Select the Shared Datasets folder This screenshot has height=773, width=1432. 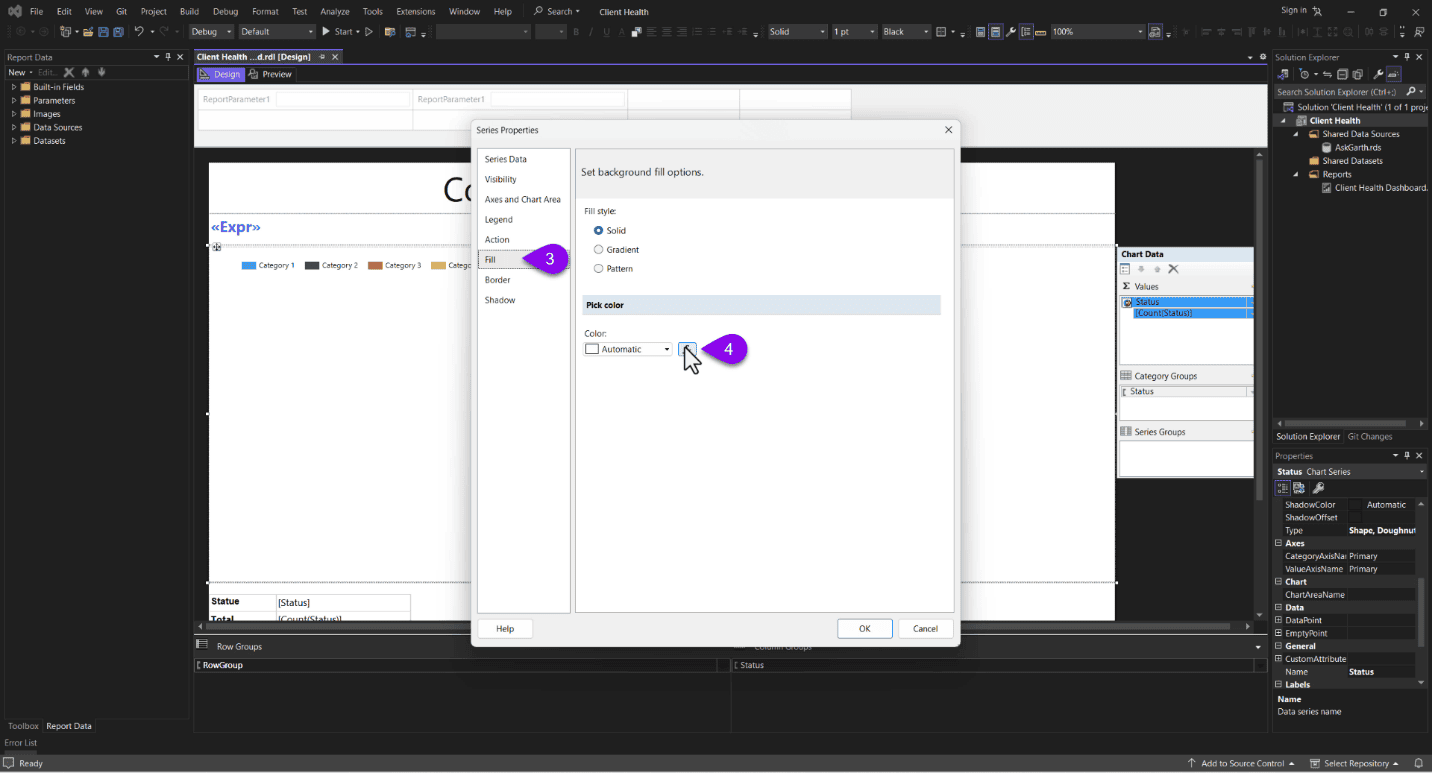coord(1352,161)
